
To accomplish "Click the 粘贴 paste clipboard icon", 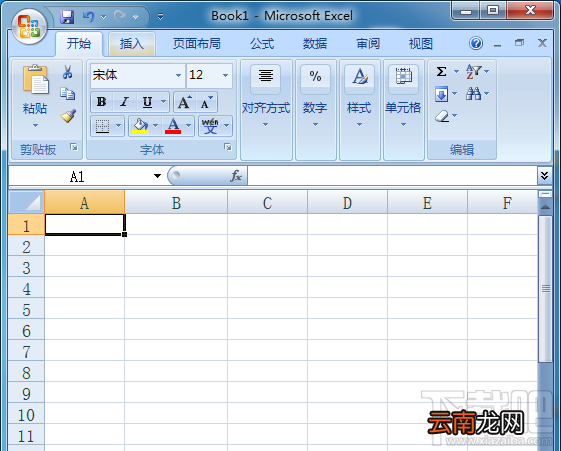I will coord(35,79).
